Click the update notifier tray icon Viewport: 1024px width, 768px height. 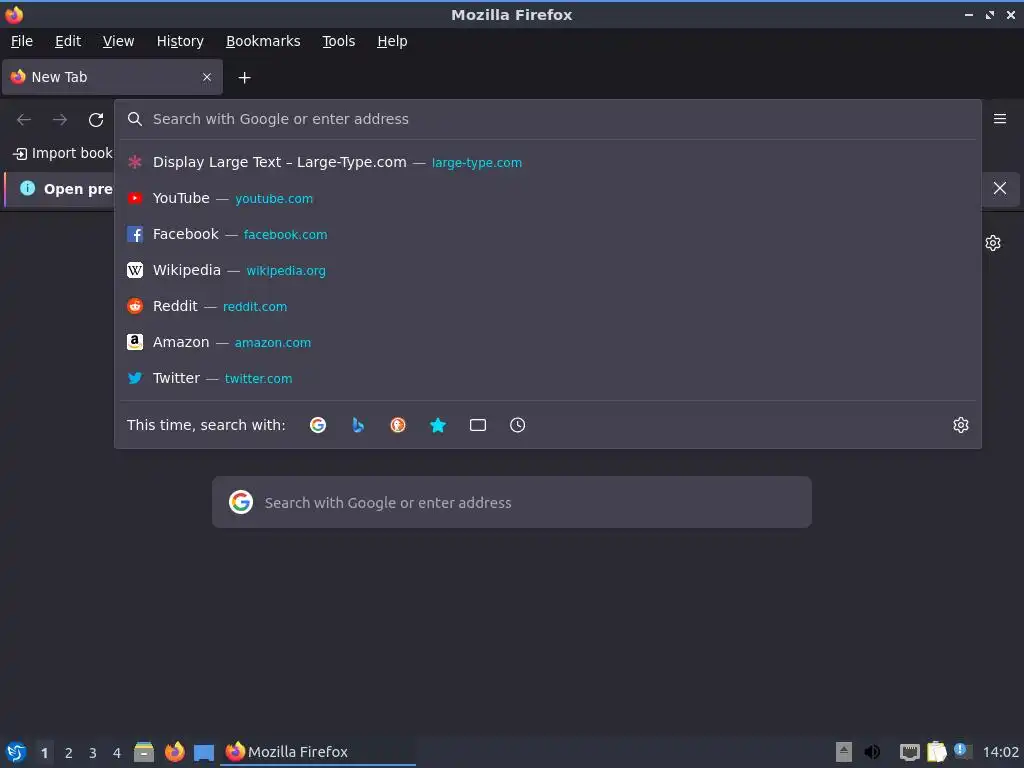pos(962,751)
